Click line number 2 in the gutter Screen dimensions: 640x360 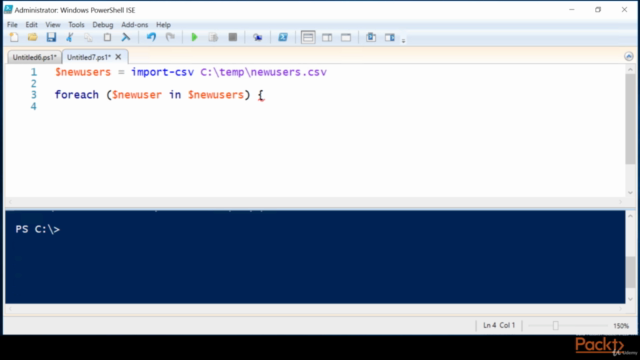33,84
